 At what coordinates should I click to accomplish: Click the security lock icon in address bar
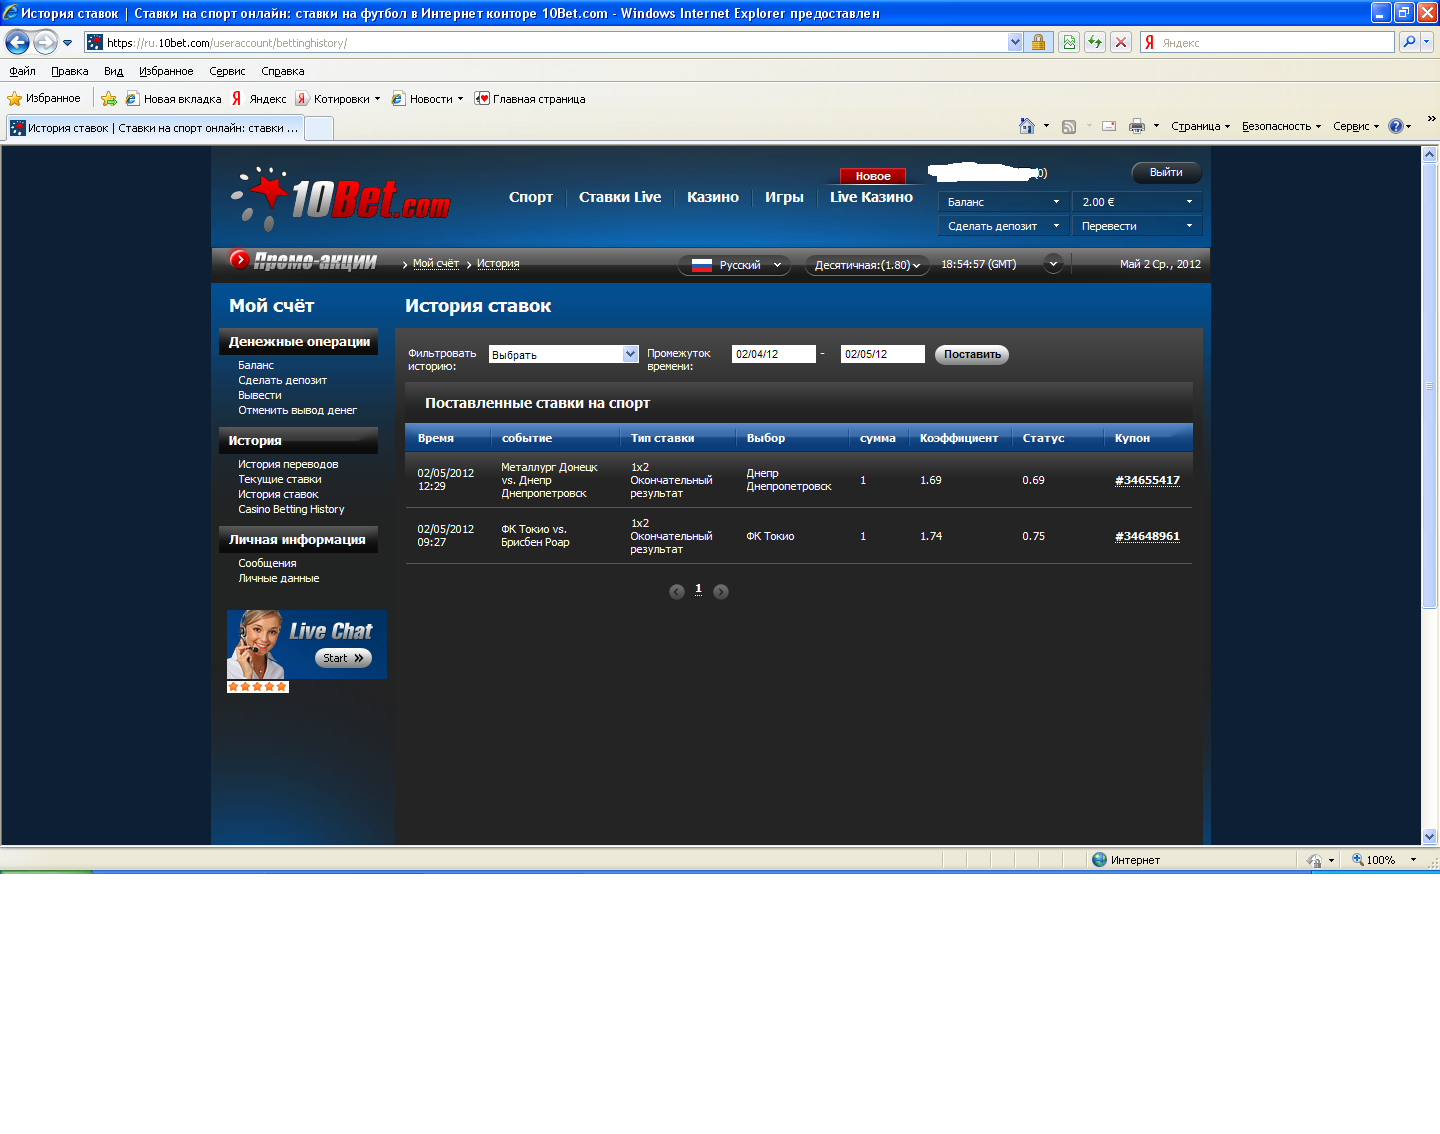[1038, 42]
